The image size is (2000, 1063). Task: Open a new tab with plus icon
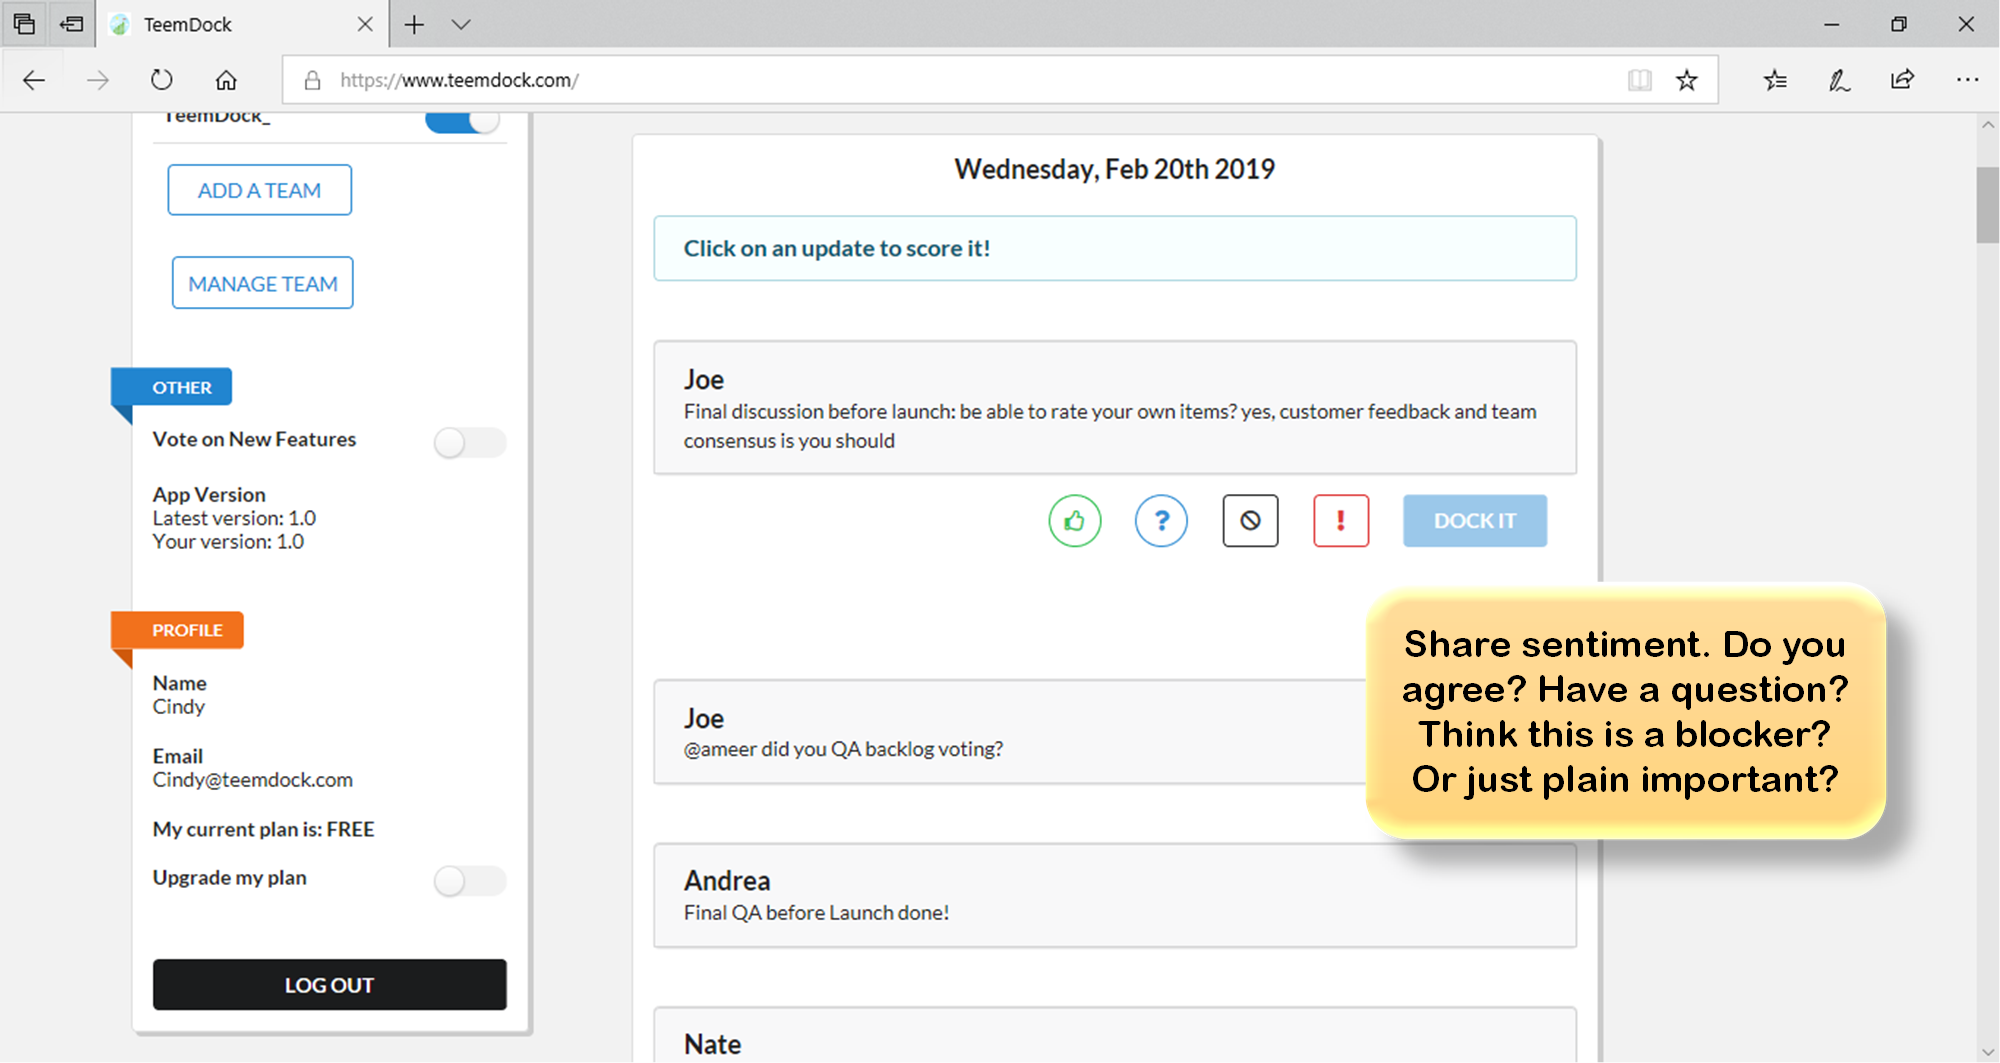(414, 25)
